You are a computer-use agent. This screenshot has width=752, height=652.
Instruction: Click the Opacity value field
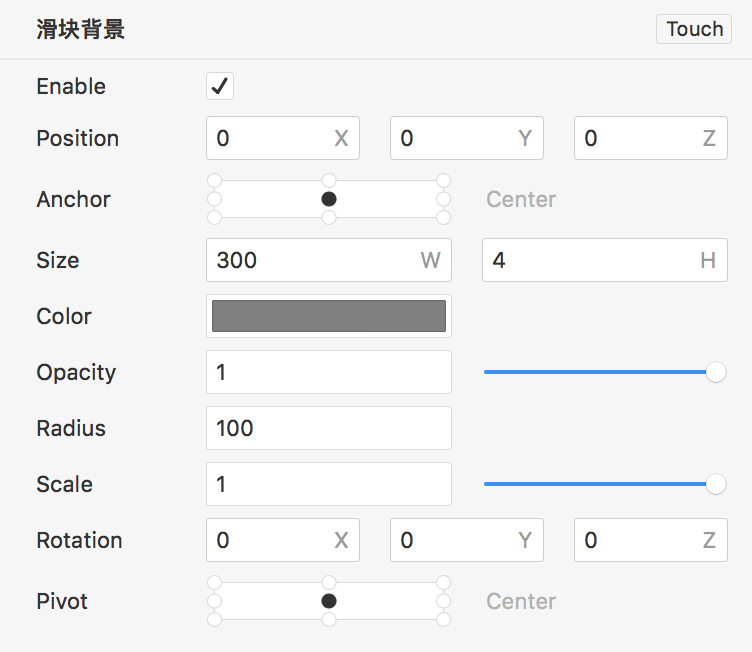329,372
